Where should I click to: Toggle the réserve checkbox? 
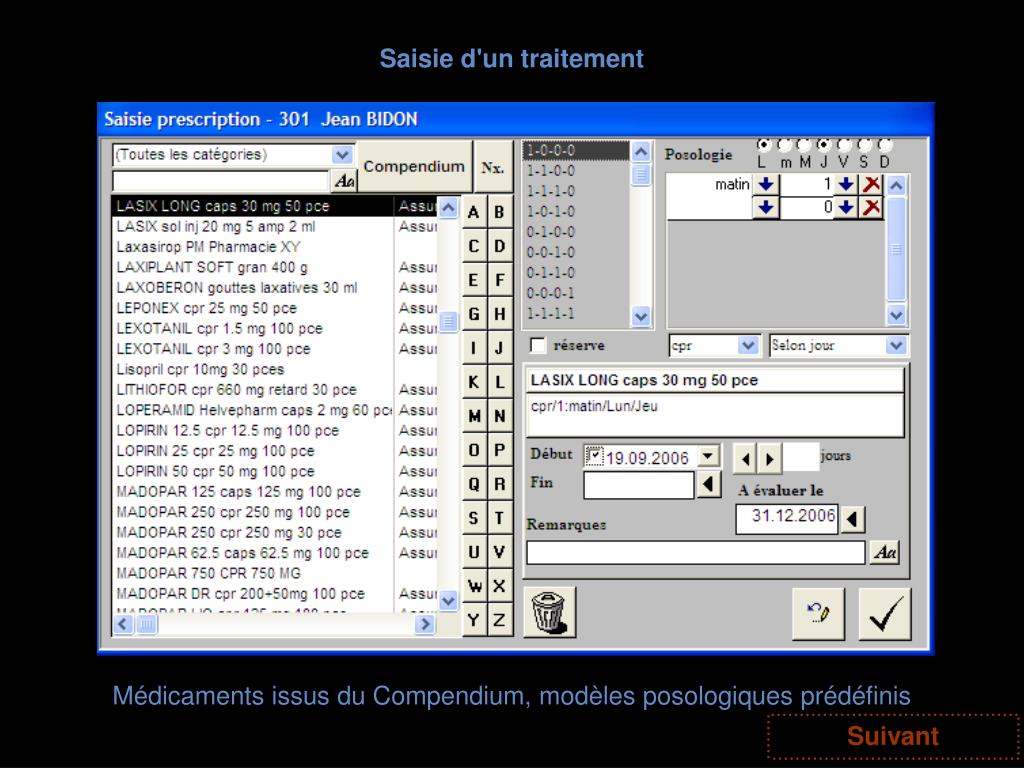[x=537, y=345]
